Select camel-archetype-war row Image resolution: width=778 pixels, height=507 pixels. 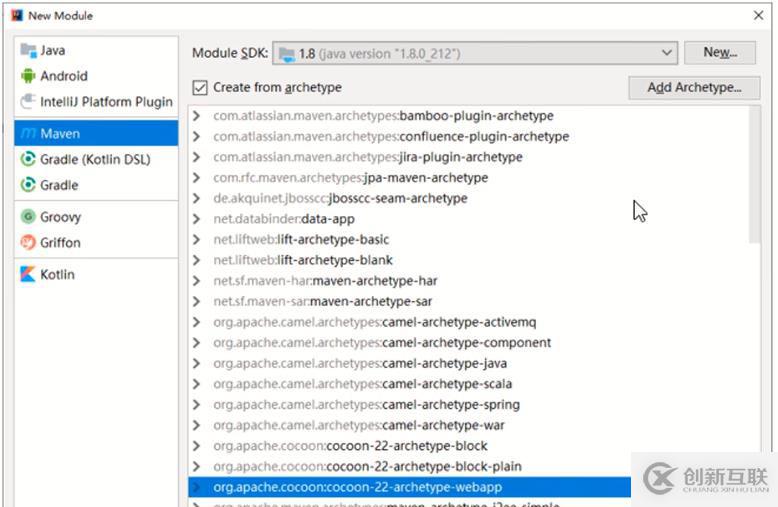pyautogui.click(x=469, y=425)
